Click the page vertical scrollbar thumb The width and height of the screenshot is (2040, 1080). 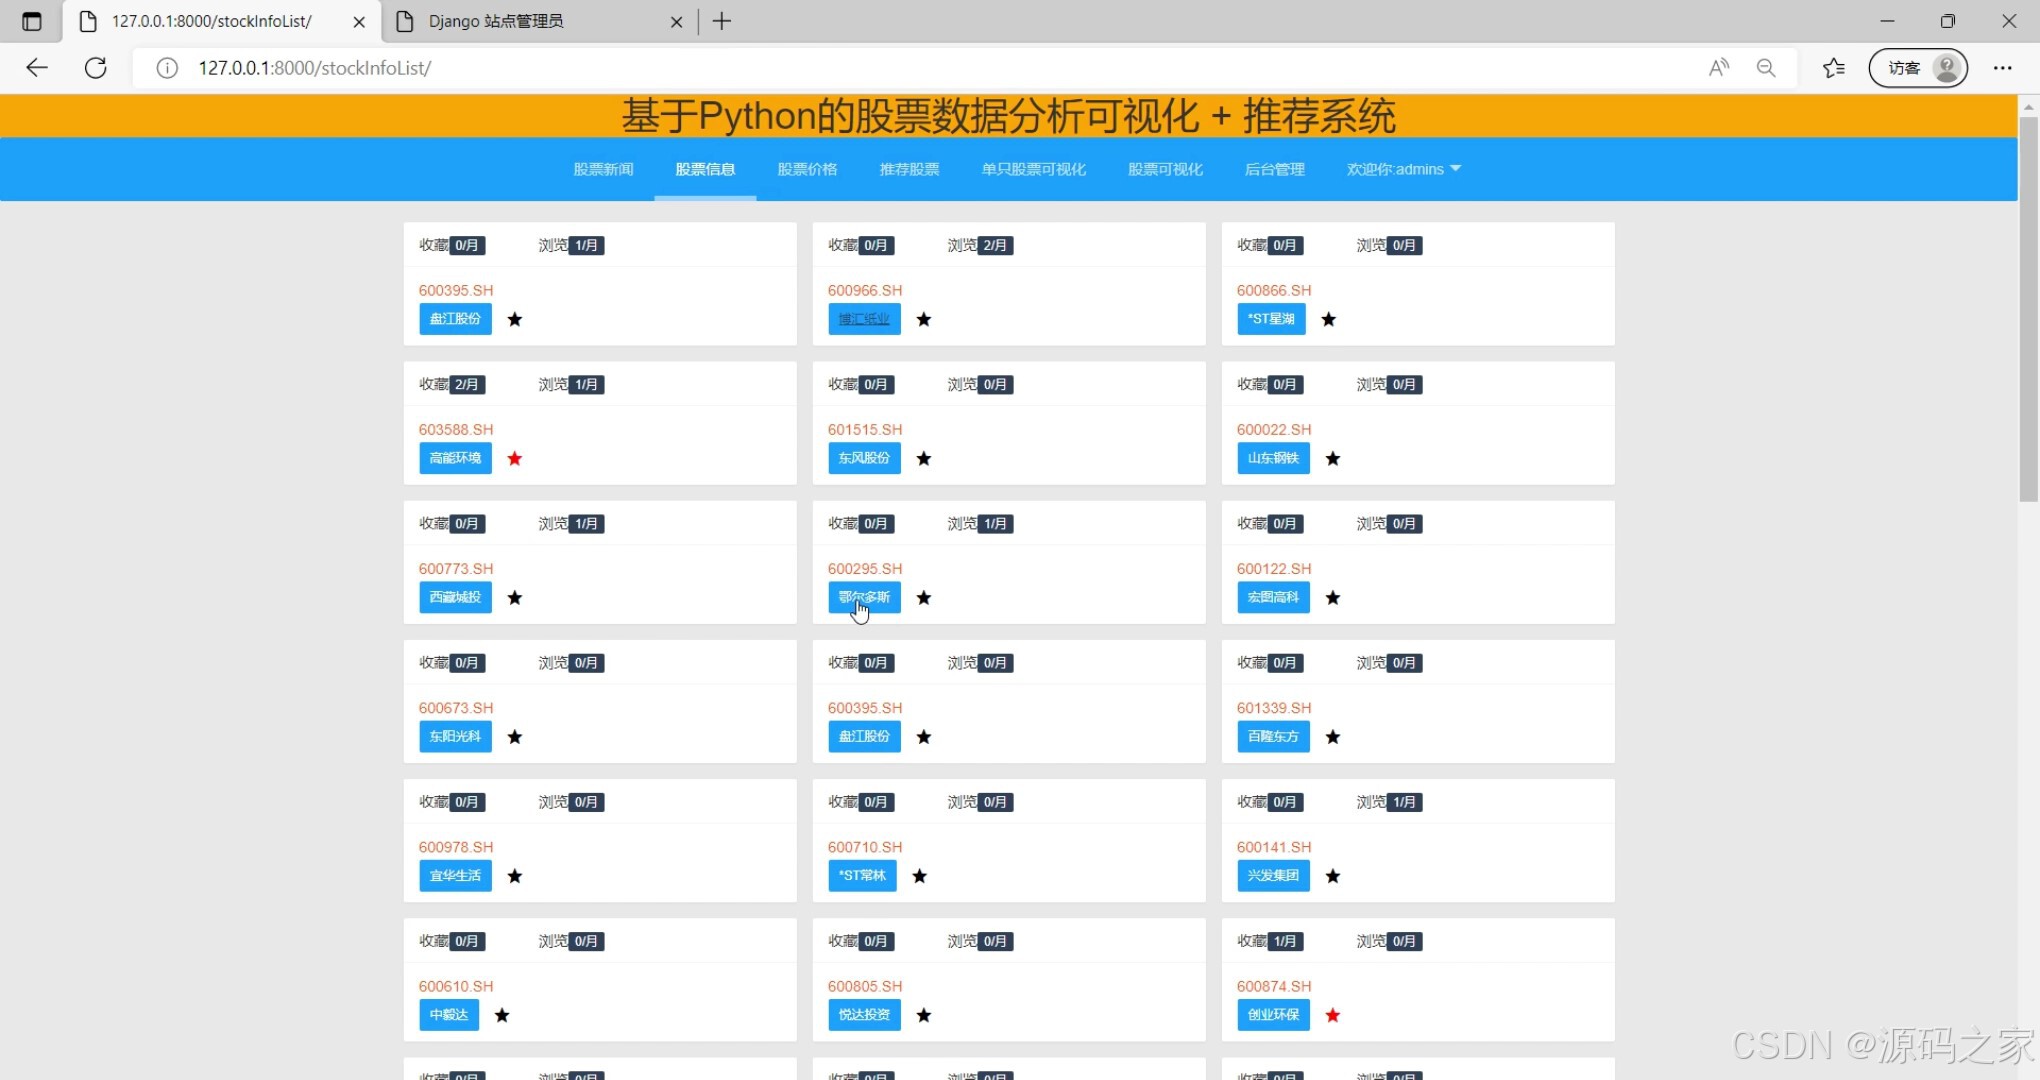2028,308
